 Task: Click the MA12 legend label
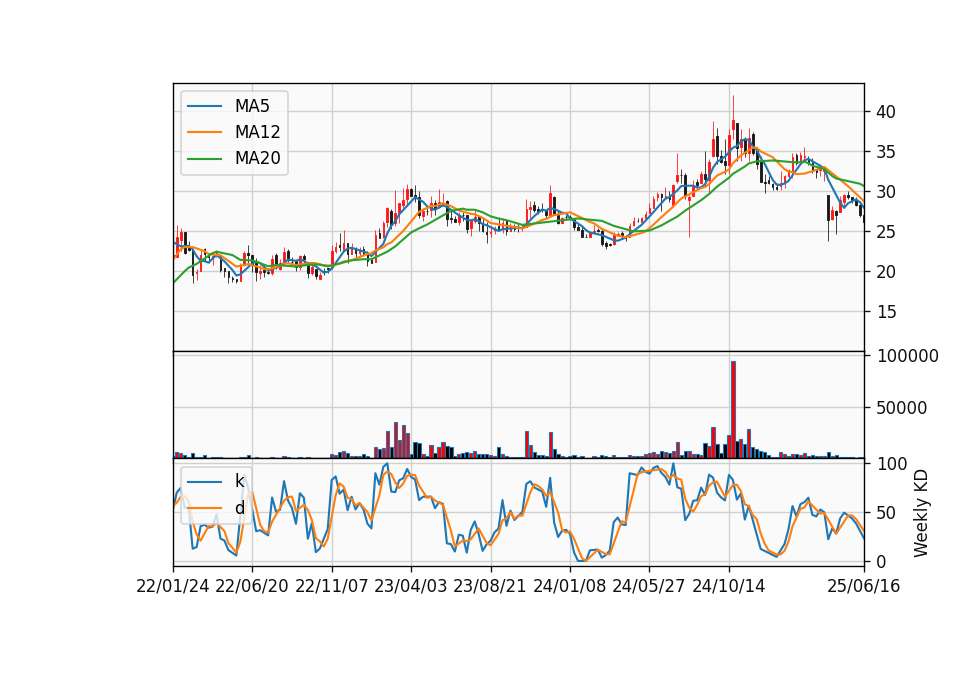[257, 132]
